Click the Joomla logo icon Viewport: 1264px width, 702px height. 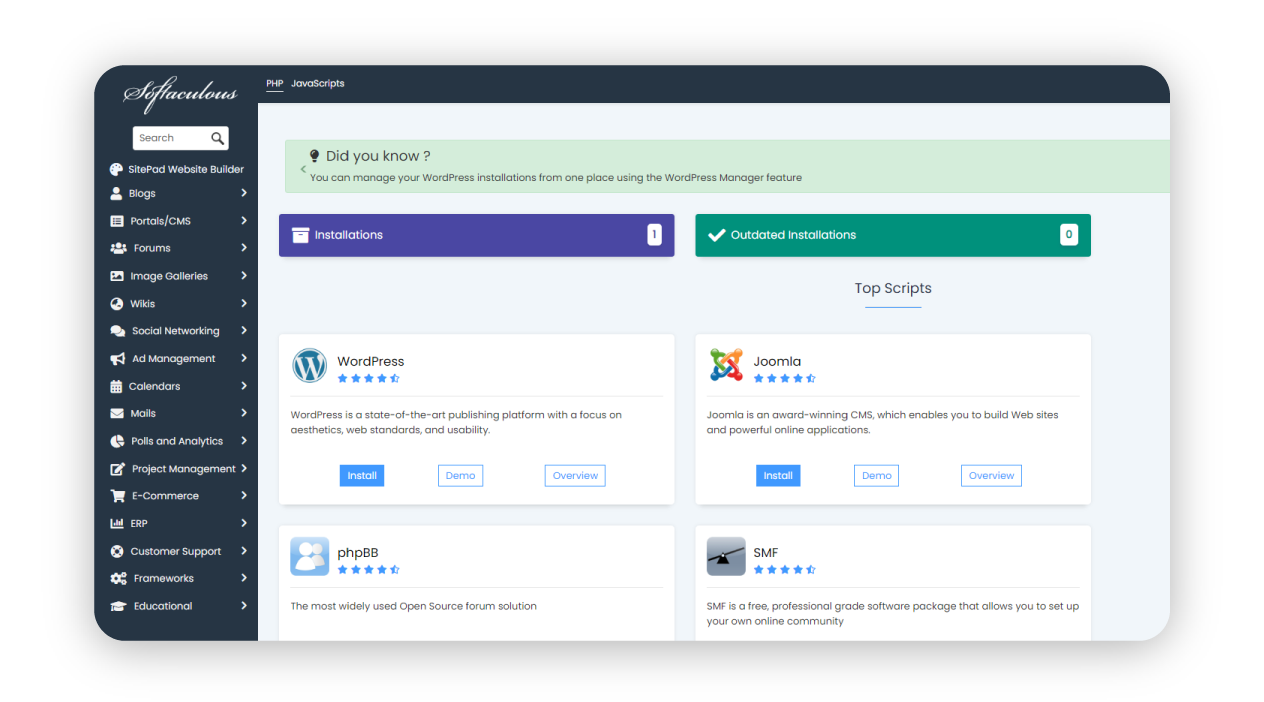tap(726, 366)
